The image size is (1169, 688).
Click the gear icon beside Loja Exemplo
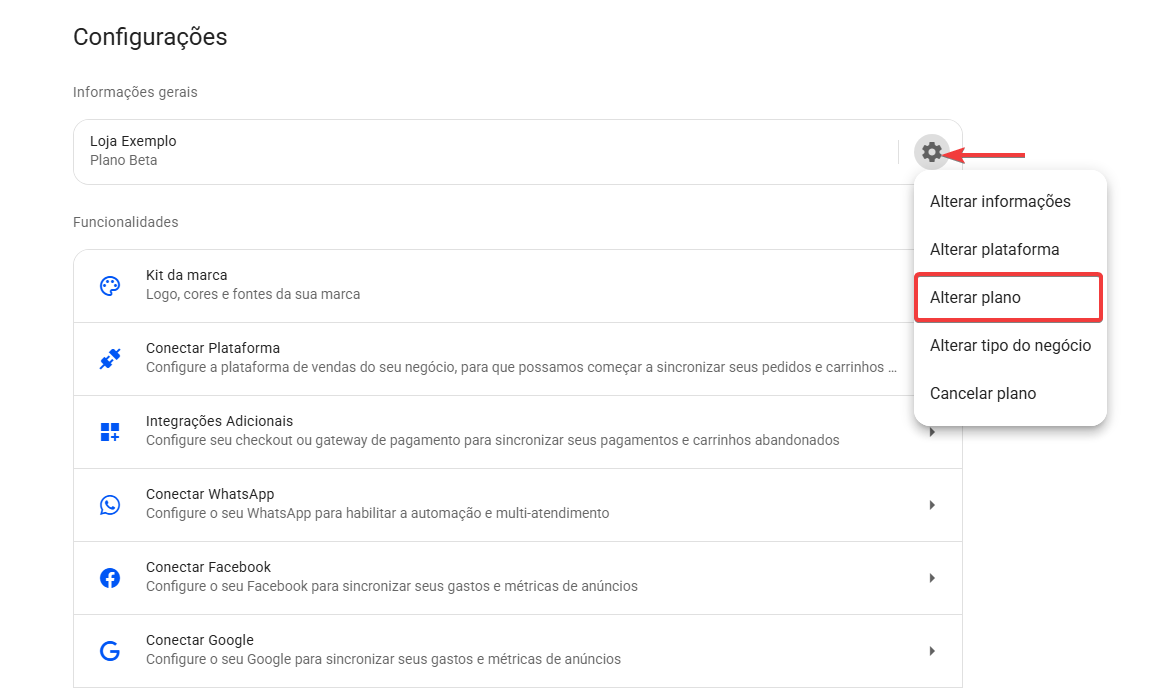[x=931, y=152]
